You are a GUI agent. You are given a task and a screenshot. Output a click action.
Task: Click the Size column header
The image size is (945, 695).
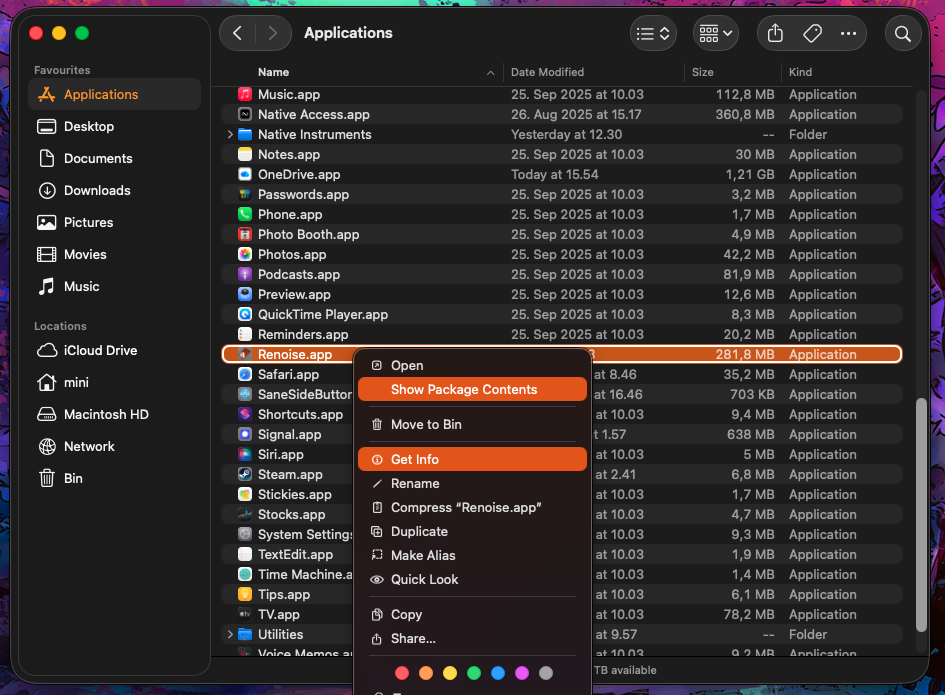coord(702,72)
